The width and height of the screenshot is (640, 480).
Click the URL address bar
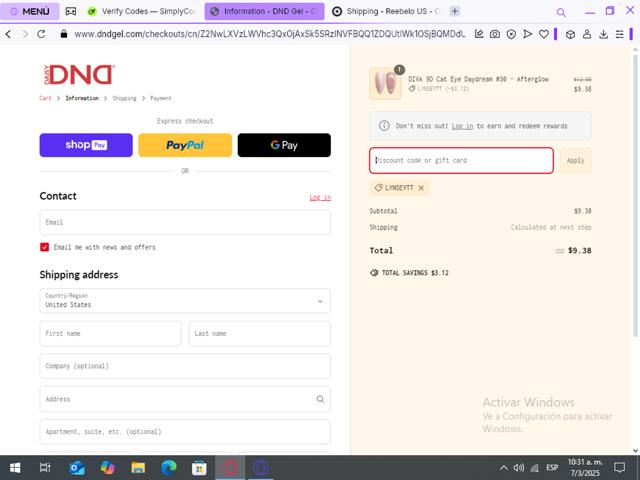click(269, 34)
